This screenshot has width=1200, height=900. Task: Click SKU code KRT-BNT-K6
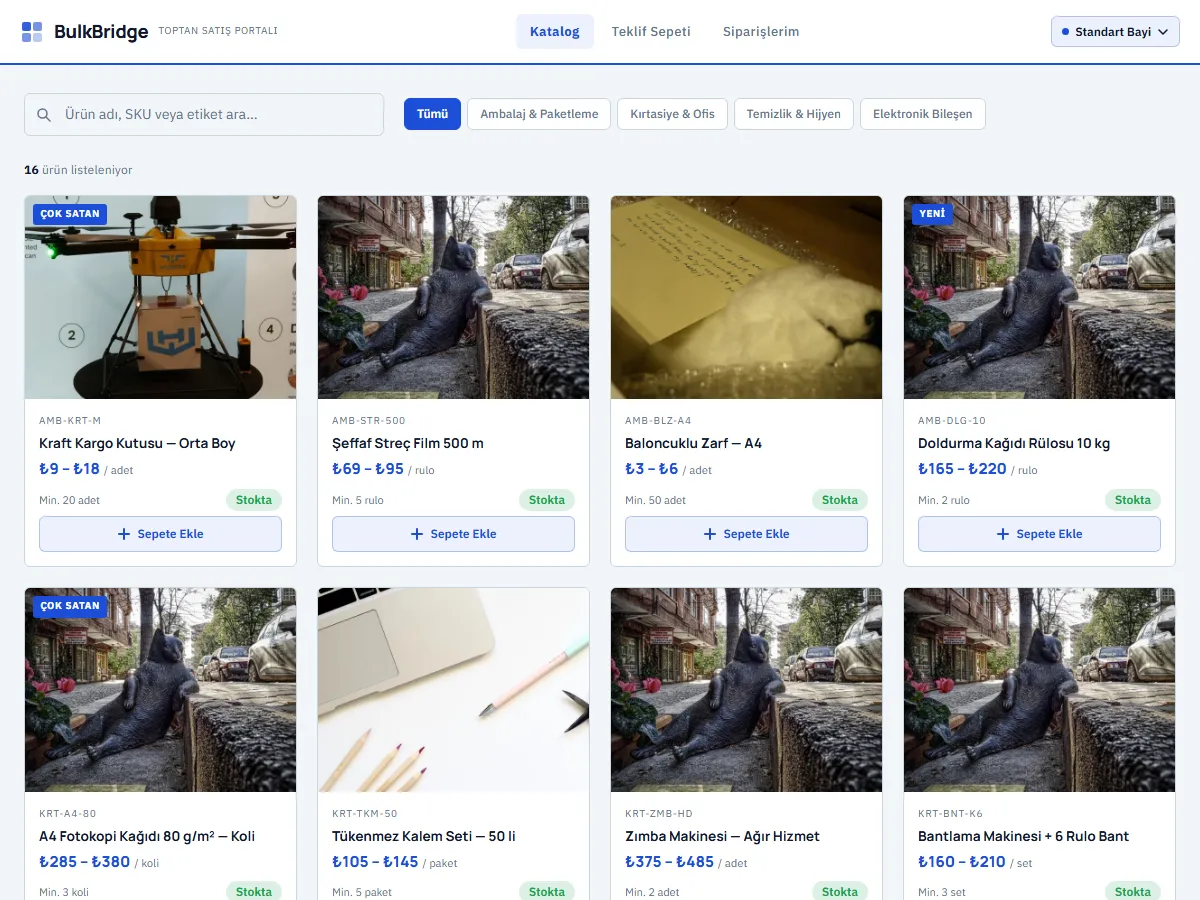(950, 814)
